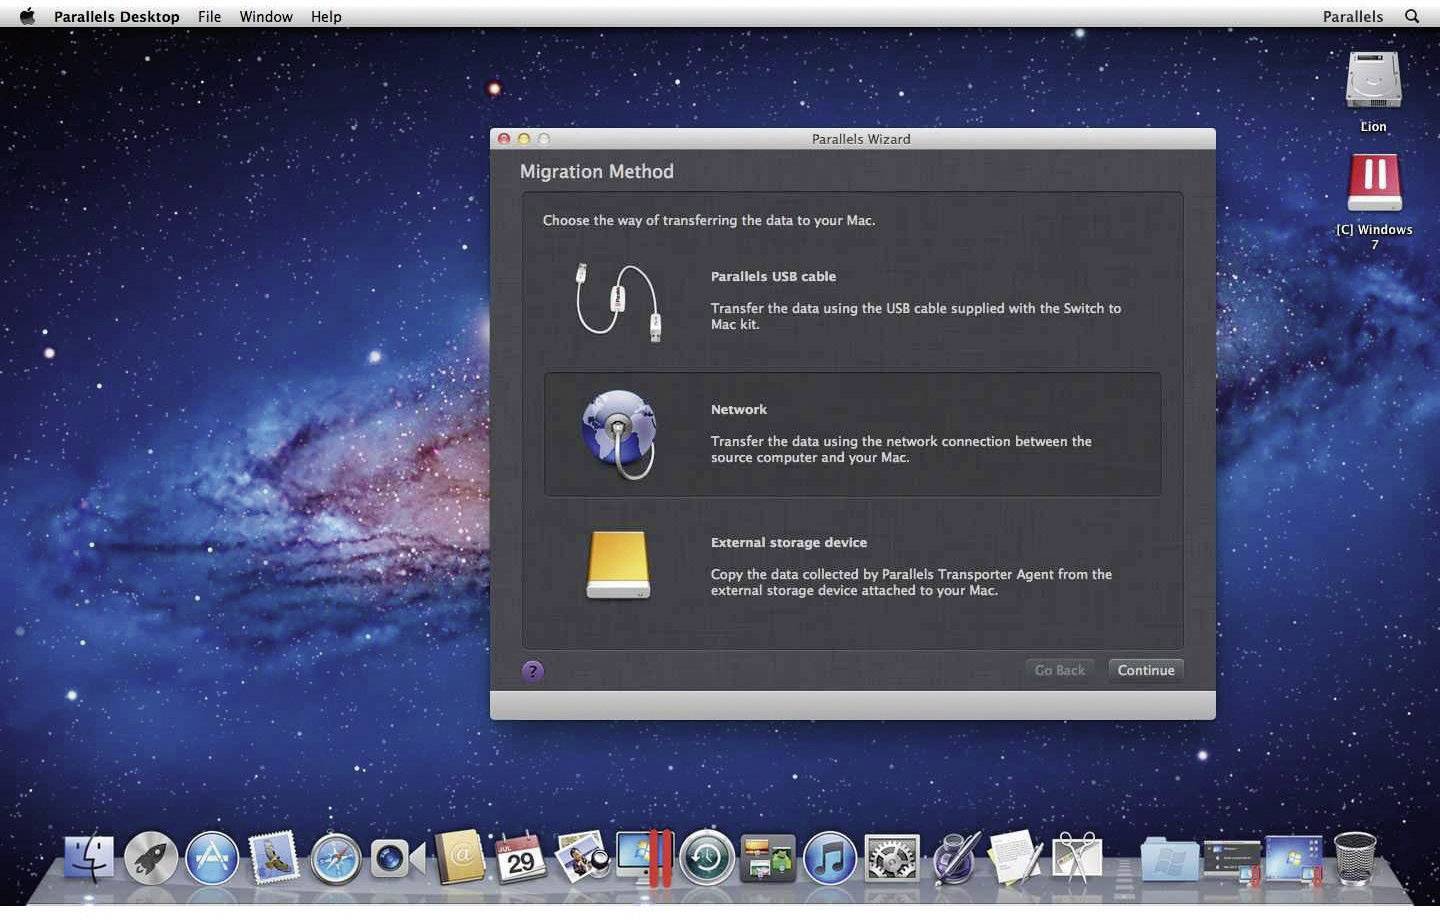Open the Parallels Desktop menu

[117, 16]
